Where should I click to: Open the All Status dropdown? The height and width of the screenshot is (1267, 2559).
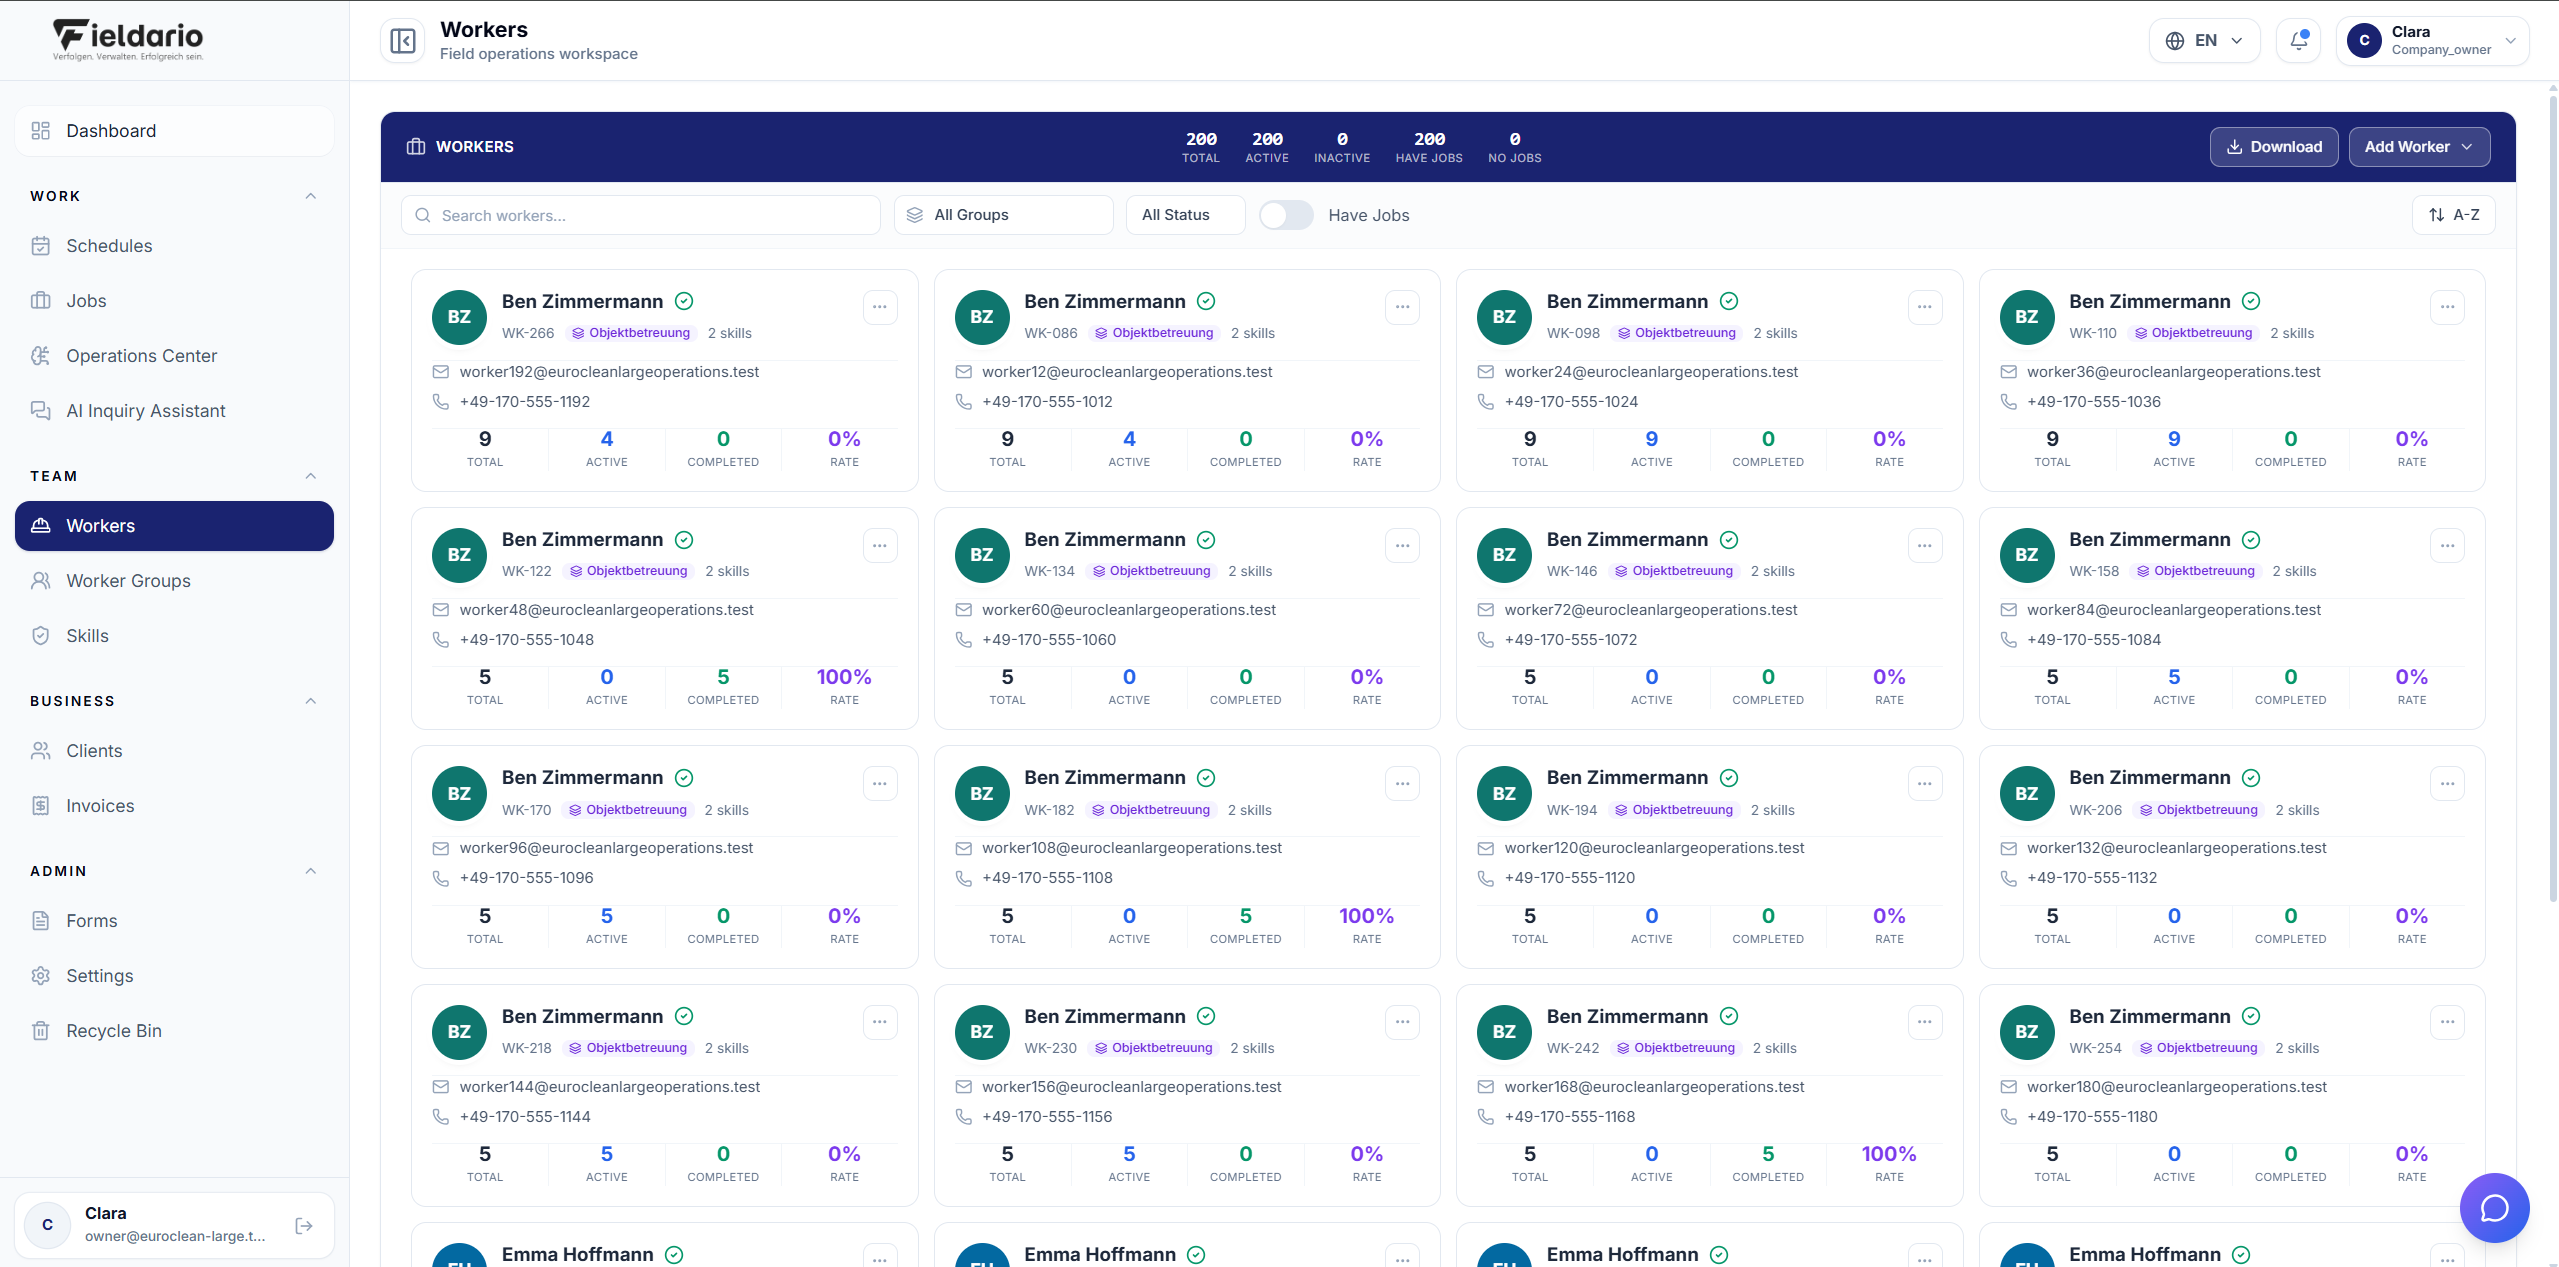tap(1185, 215)
